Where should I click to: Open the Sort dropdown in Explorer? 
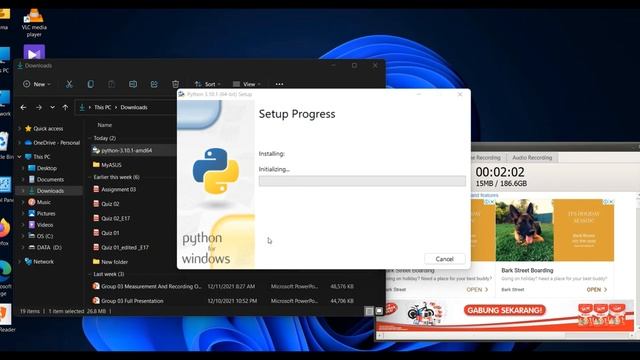point(207,84)
